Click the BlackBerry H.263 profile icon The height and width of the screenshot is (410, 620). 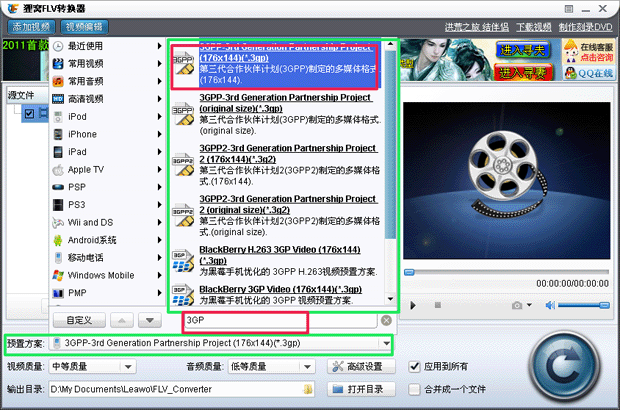pos(183,261)
